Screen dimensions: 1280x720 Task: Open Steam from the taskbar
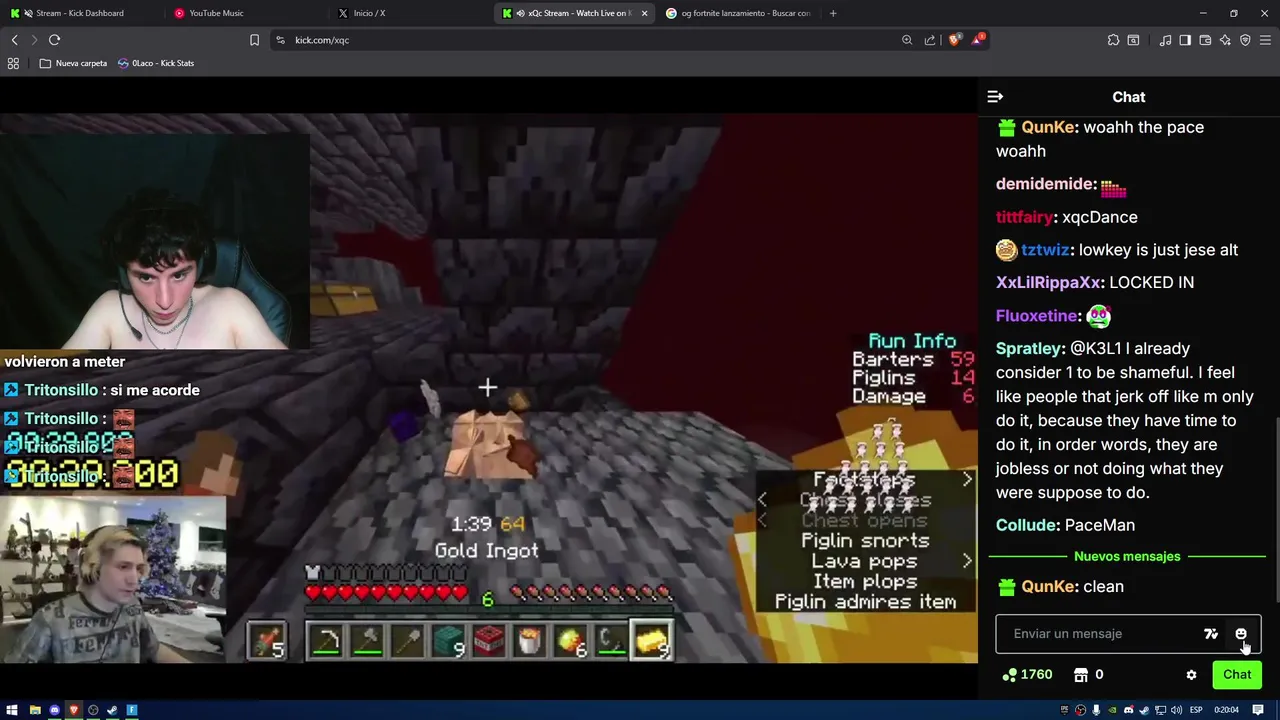[112, 710]
